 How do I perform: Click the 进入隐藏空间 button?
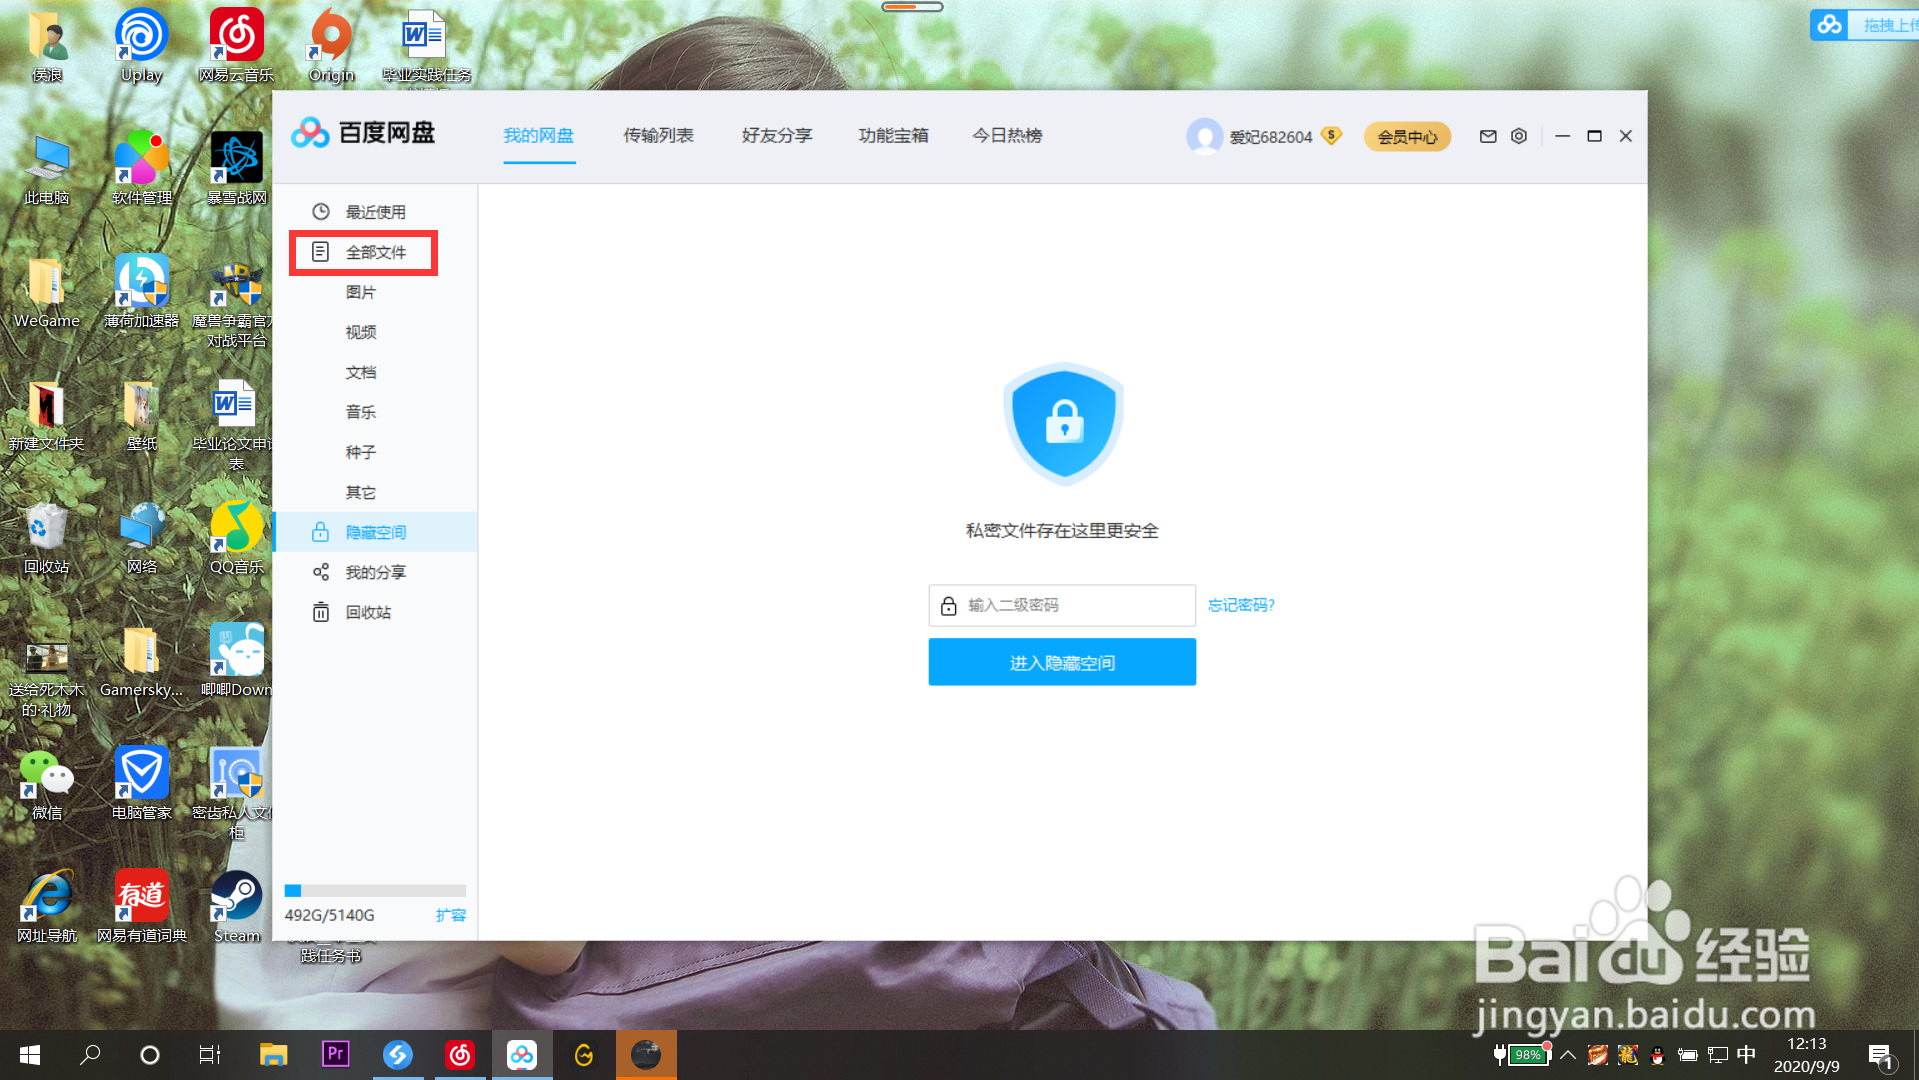pyautogui.click(x=1062, y=661)
